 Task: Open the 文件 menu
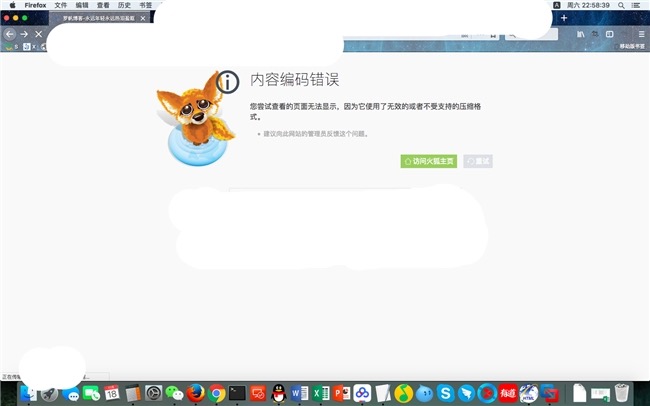[61, 5]
